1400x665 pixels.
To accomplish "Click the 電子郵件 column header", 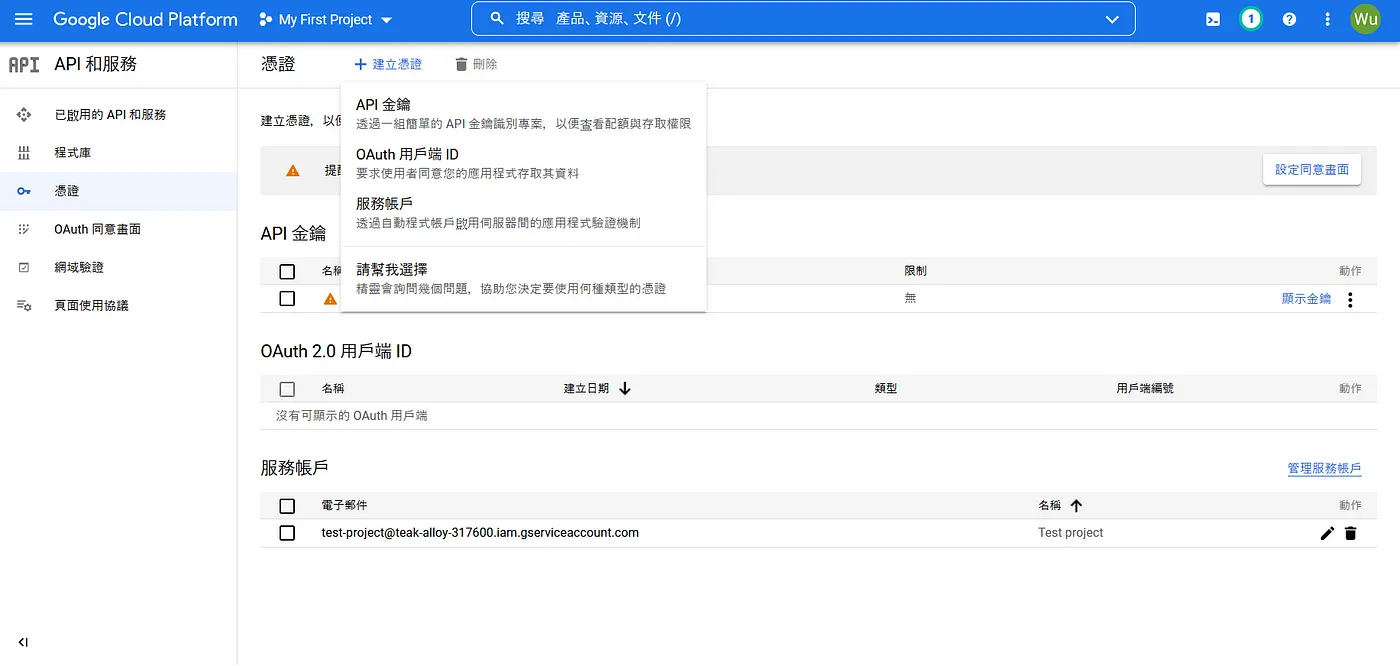I will click(x=344, y=505).
